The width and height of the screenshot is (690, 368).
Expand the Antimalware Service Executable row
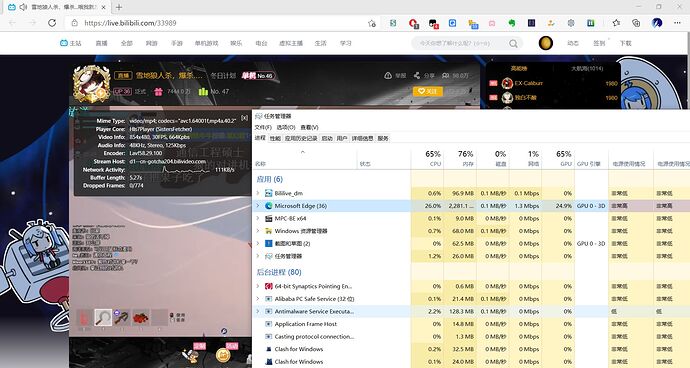(258, 311)
